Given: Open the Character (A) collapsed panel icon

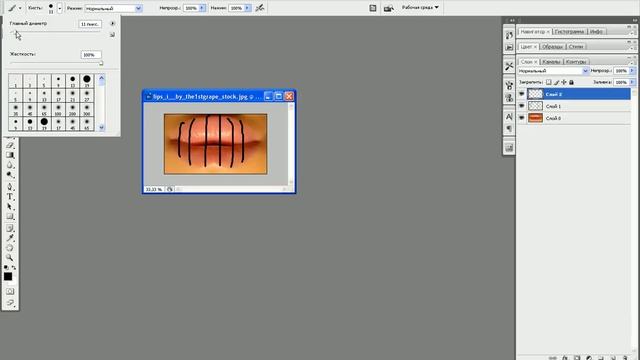Looking at the screenshot, I should pyautogui.click(x=509, y=117).
